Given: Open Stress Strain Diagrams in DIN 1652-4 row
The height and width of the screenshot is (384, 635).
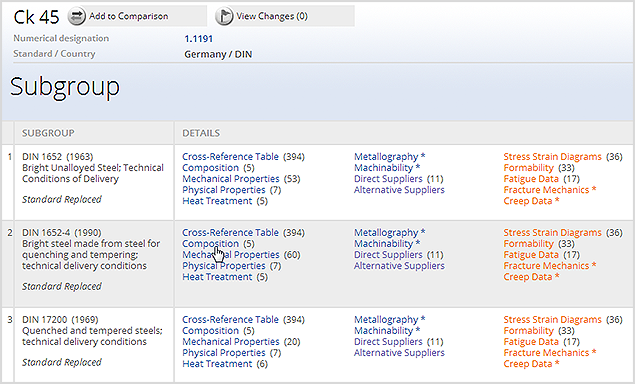Looking at the screenshot, I should (552, 233).
